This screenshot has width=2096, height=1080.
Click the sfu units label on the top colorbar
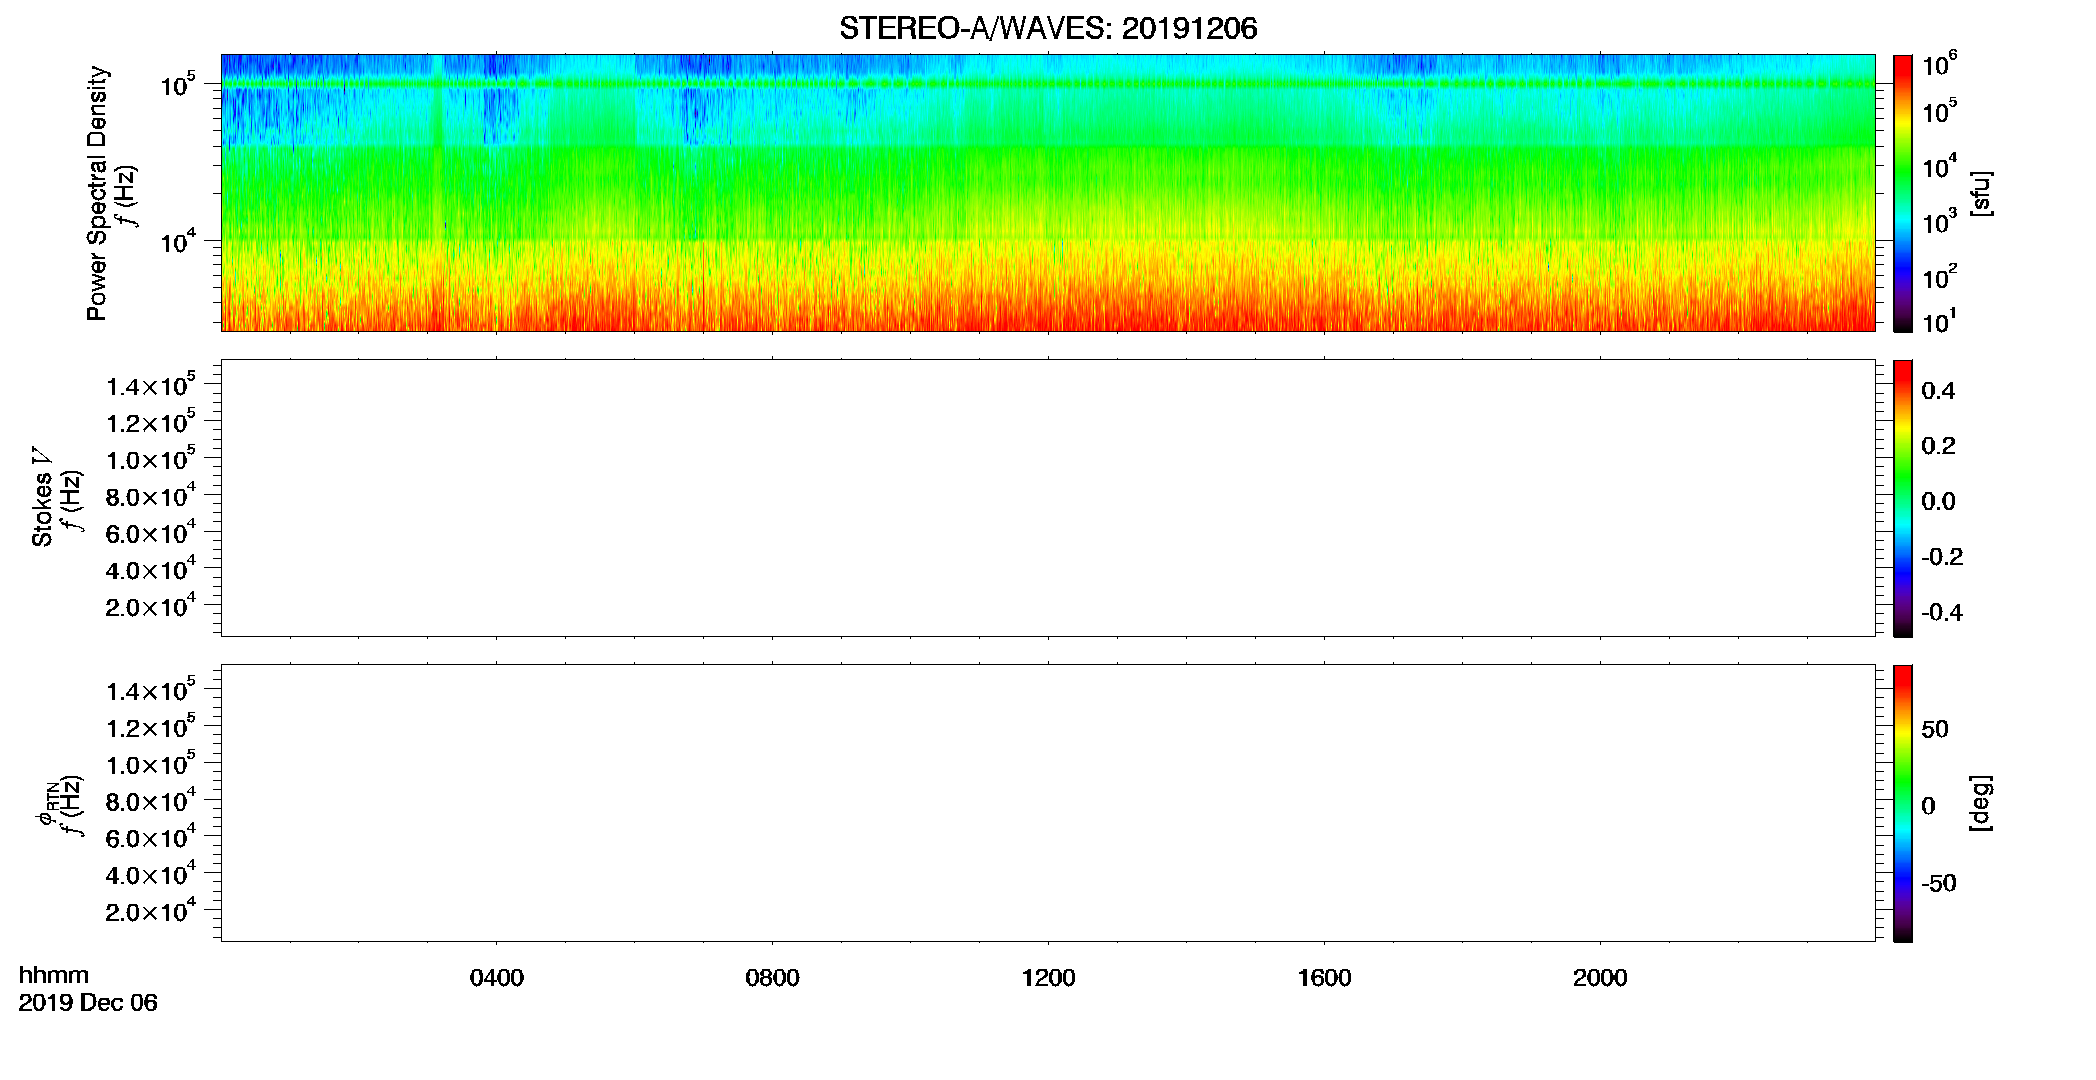[1980, 194]
